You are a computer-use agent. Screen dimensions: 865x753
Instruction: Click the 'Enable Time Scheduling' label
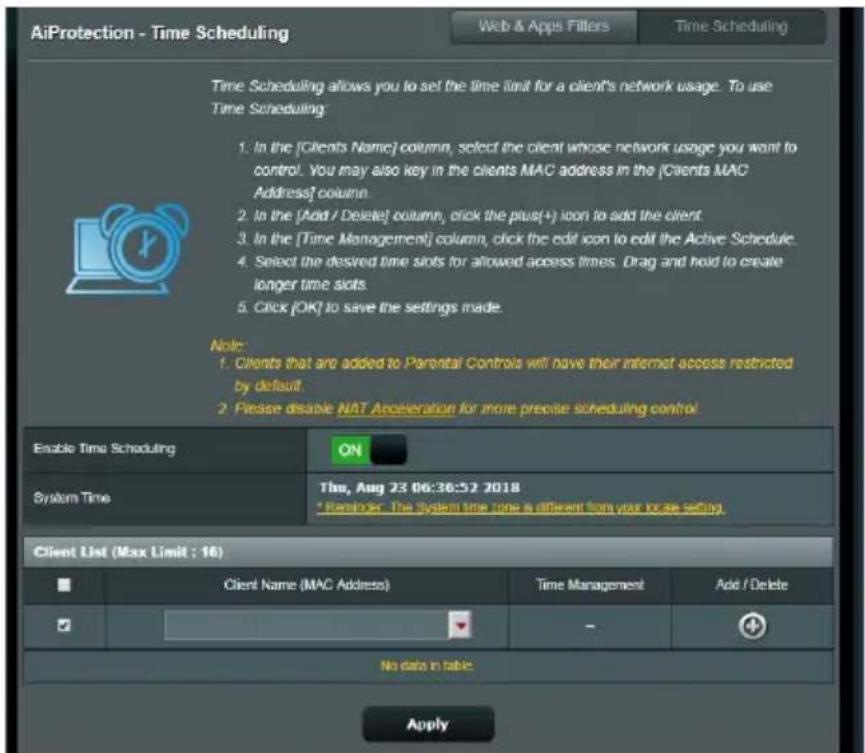(104, 448)
